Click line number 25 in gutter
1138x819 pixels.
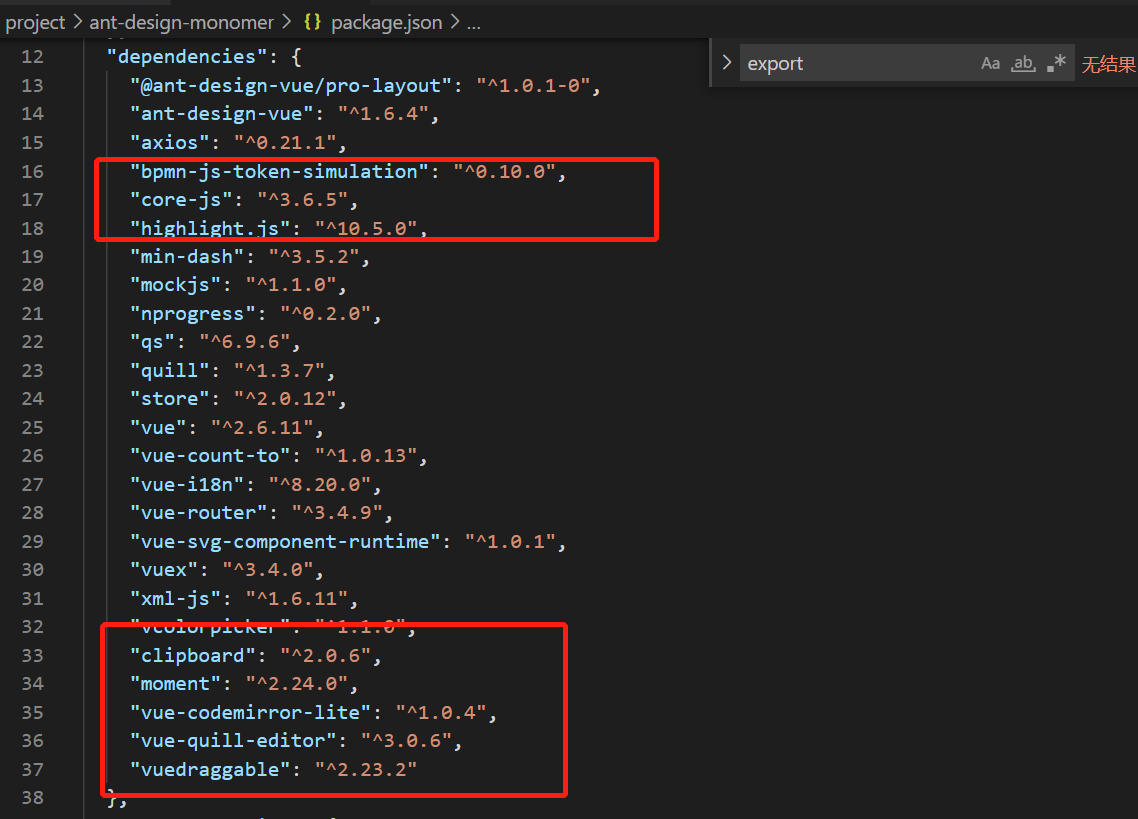click(x=32, y=428)
